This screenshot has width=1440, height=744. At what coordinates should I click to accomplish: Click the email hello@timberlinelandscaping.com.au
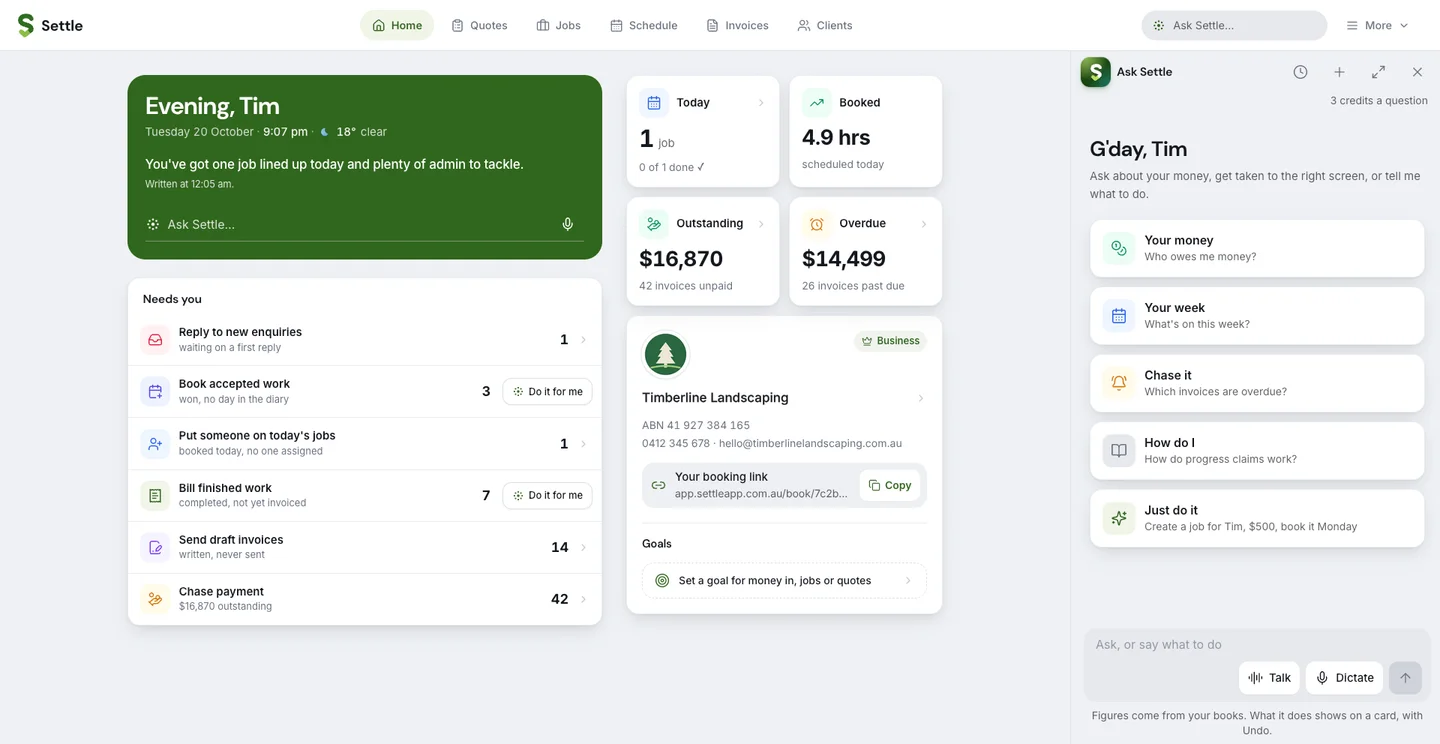811,443
